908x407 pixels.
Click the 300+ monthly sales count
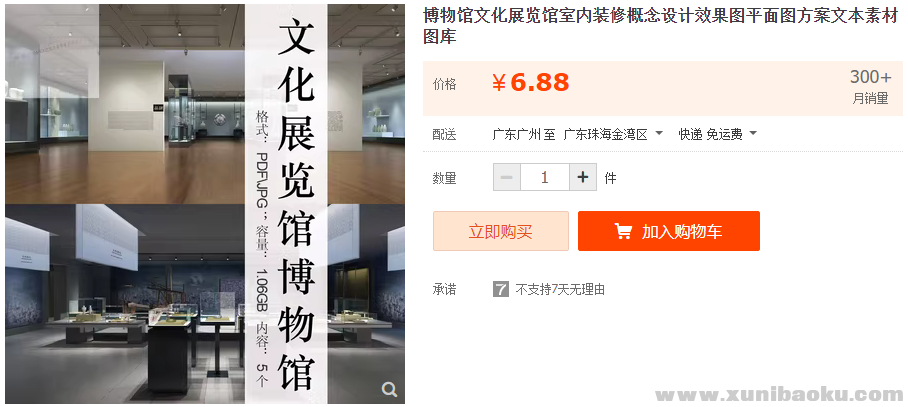(x=870, y=76)
